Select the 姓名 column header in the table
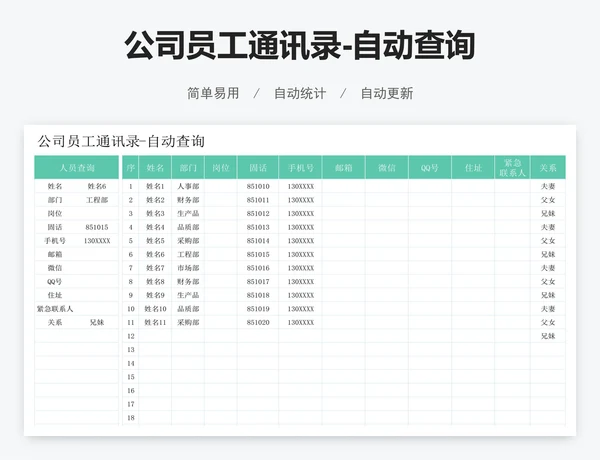This screenshot has width=600, height=460. tap(155, 168)
